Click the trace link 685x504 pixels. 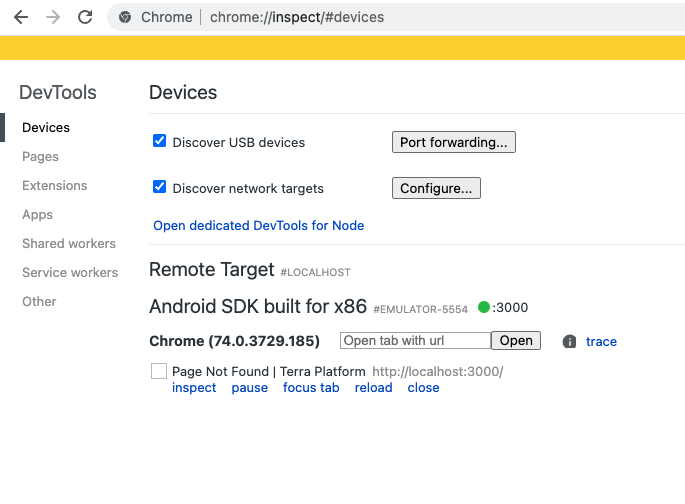point(601,342)
